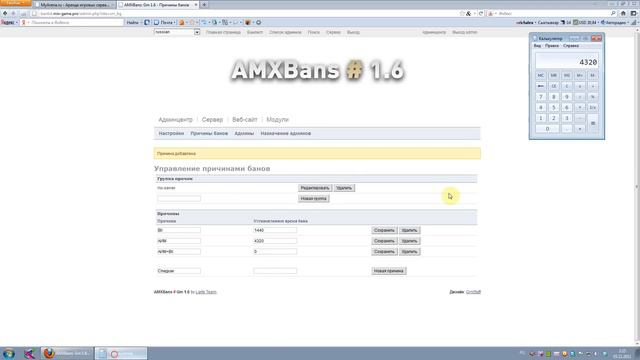The image size is (640, 360).
Task: Go to Админы submenu item
Action: coord(244,133)
